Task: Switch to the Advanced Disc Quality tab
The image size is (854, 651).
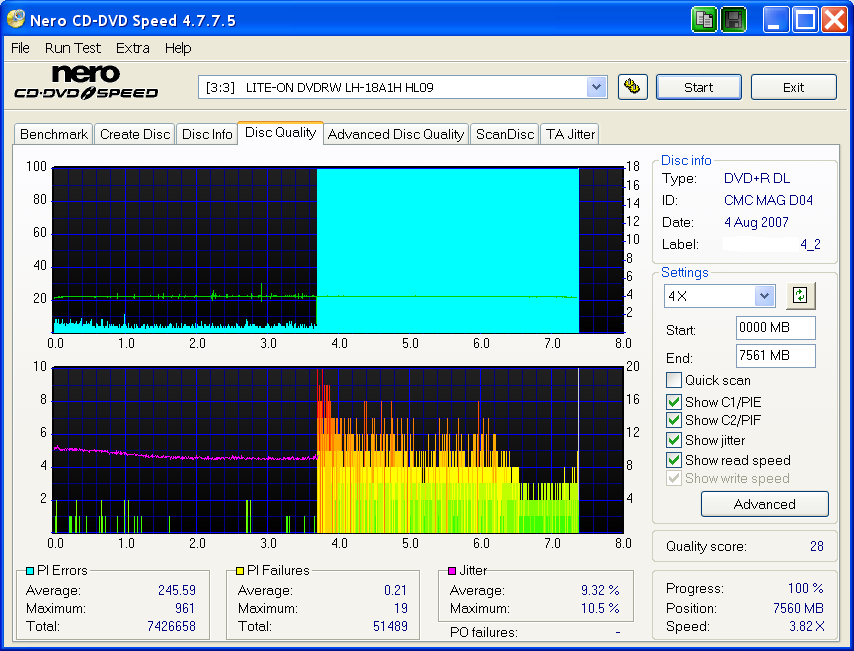Action: click(396, 133)
